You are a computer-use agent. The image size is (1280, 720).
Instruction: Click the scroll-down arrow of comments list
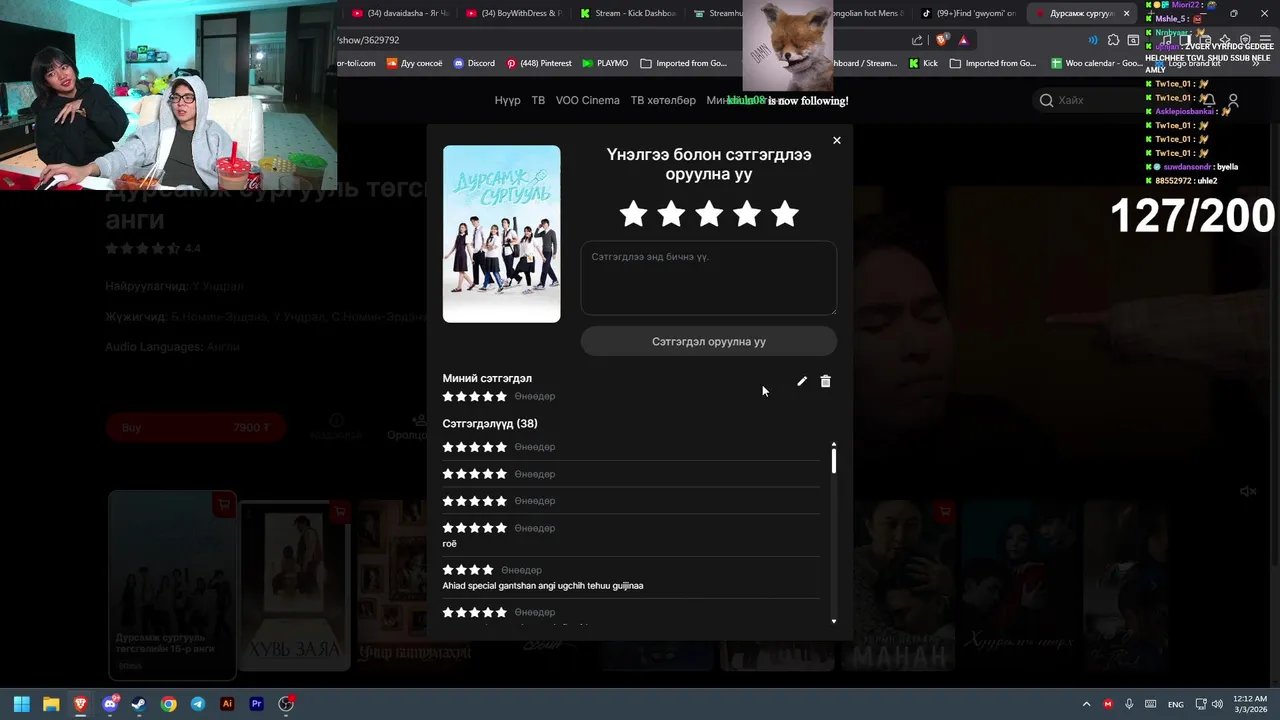tap(833, 621)
